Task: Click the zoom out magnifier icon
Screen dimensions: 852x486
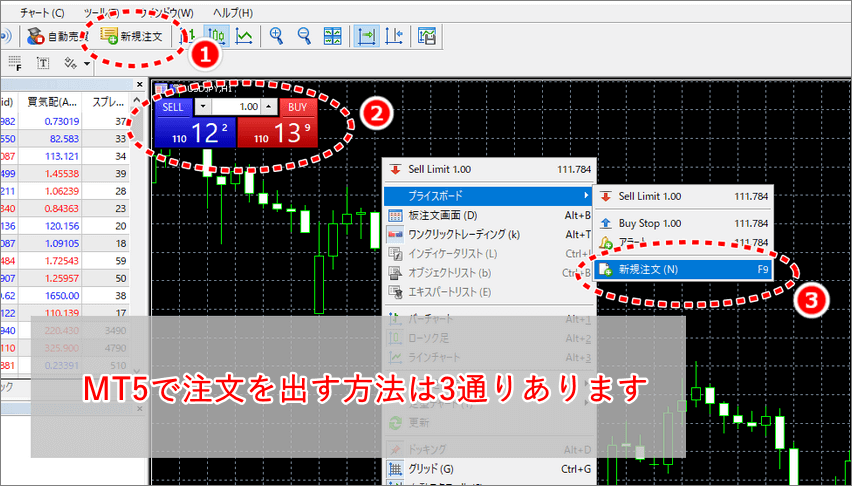Action: point(304,36)
